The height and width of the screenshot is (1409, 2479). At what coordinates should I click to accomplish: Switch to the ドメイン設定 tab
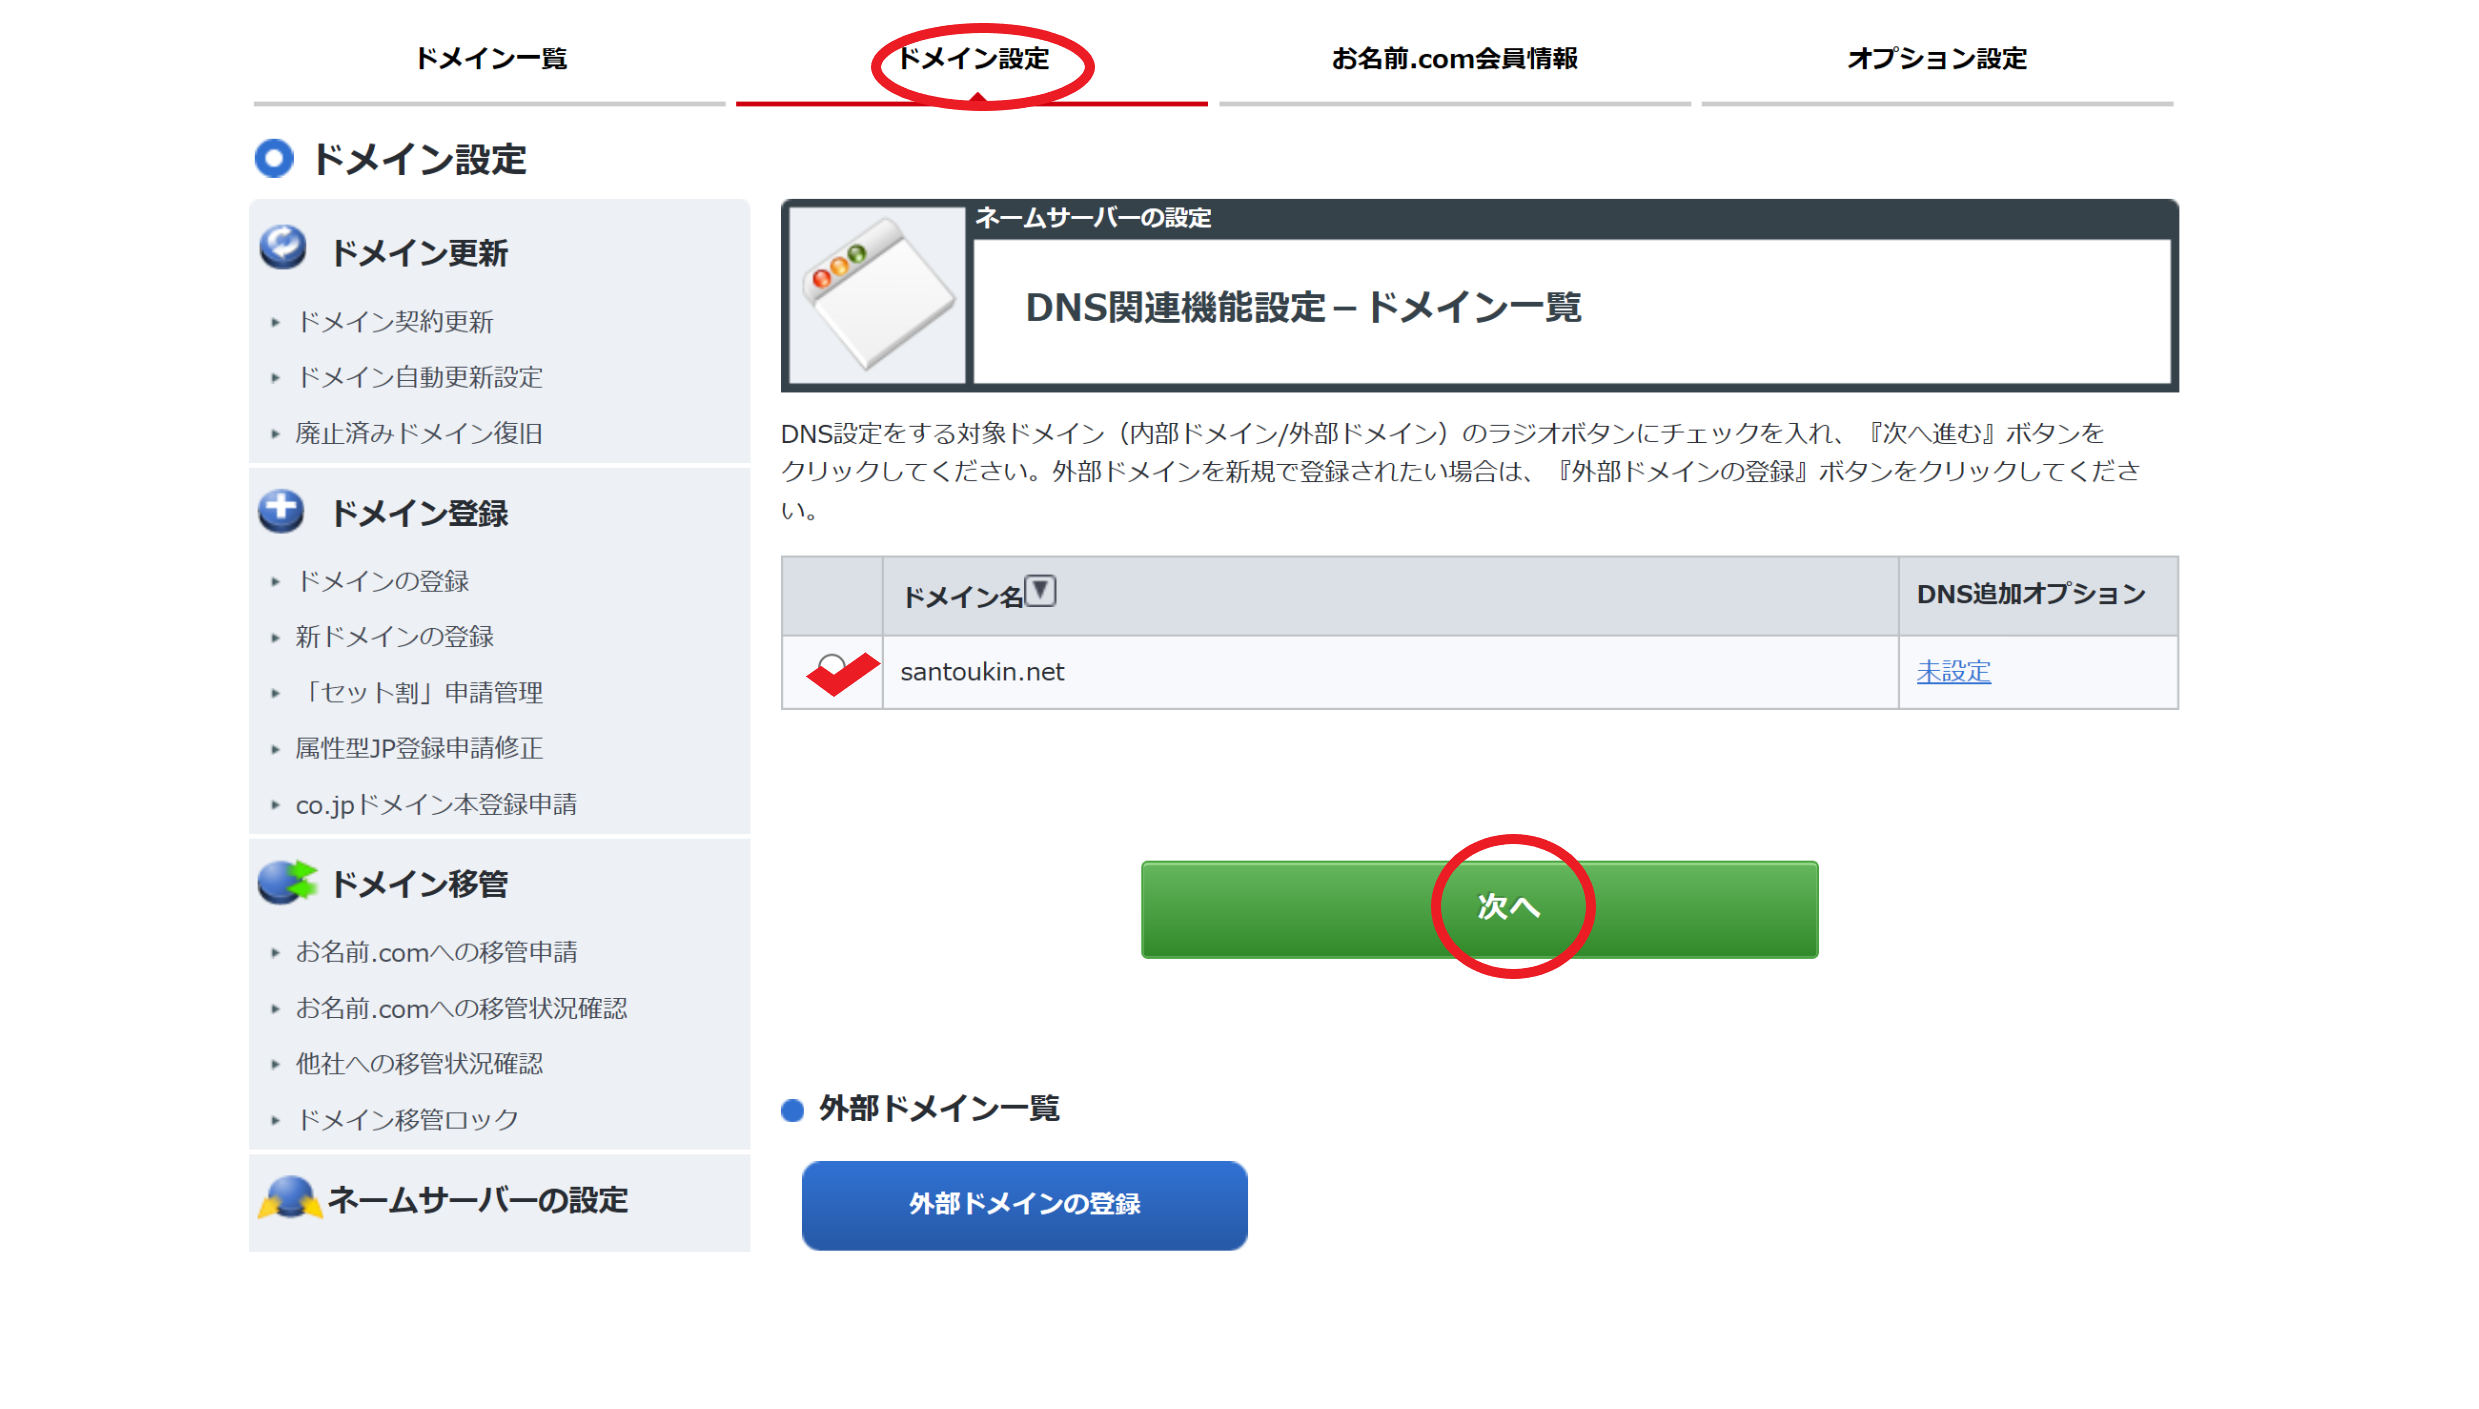[x=972, y=58]
